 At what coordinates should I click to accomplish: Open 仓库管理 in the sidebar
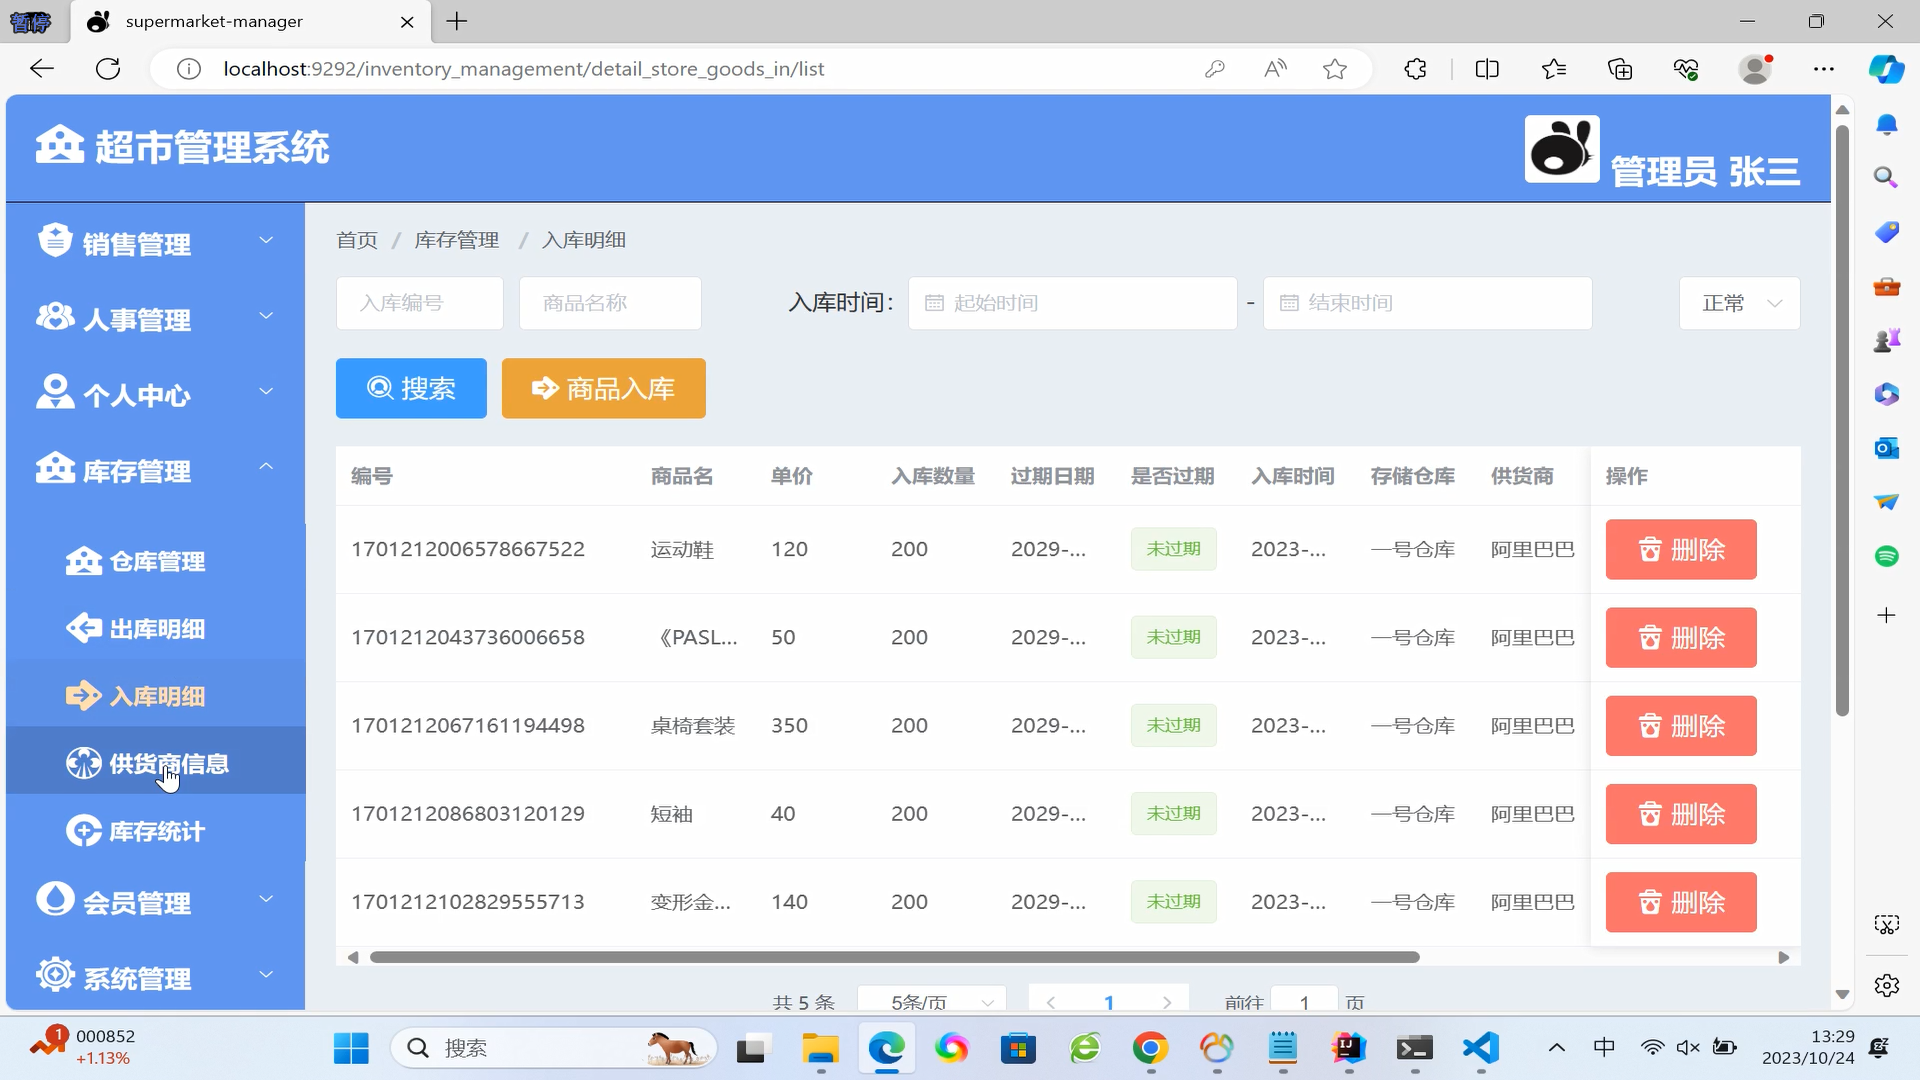(x=156, y=562)
